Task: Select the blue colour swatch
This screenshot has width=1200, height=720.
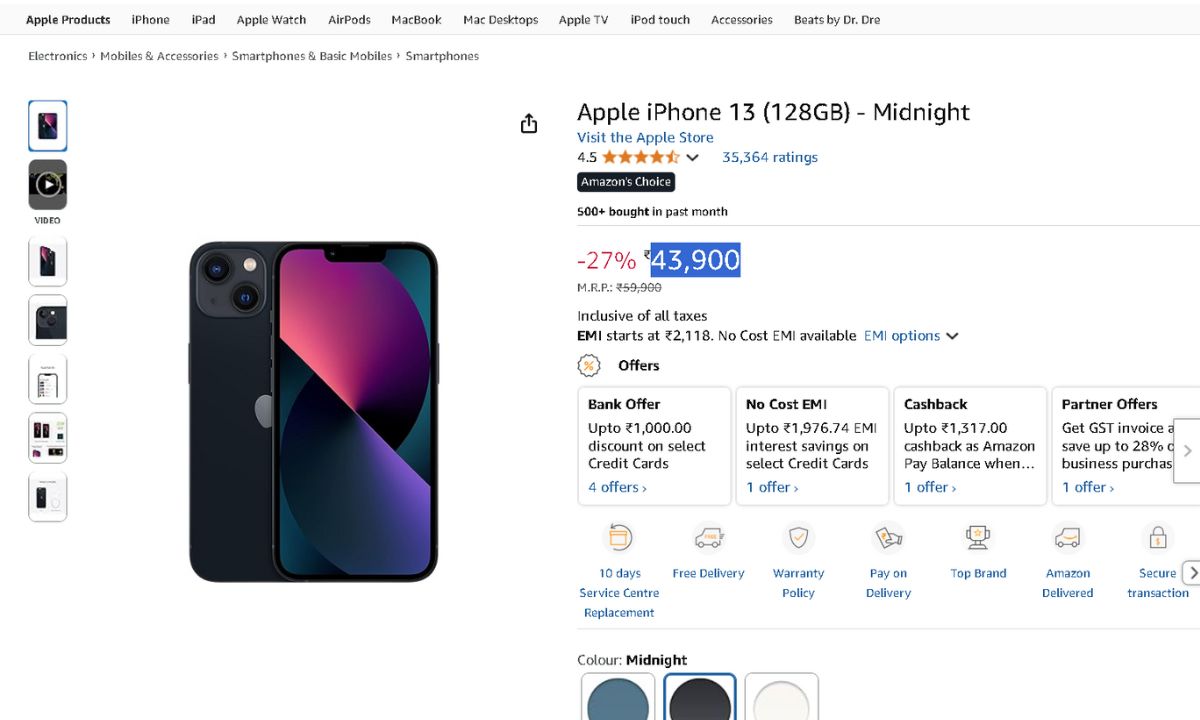Action: 618,698
